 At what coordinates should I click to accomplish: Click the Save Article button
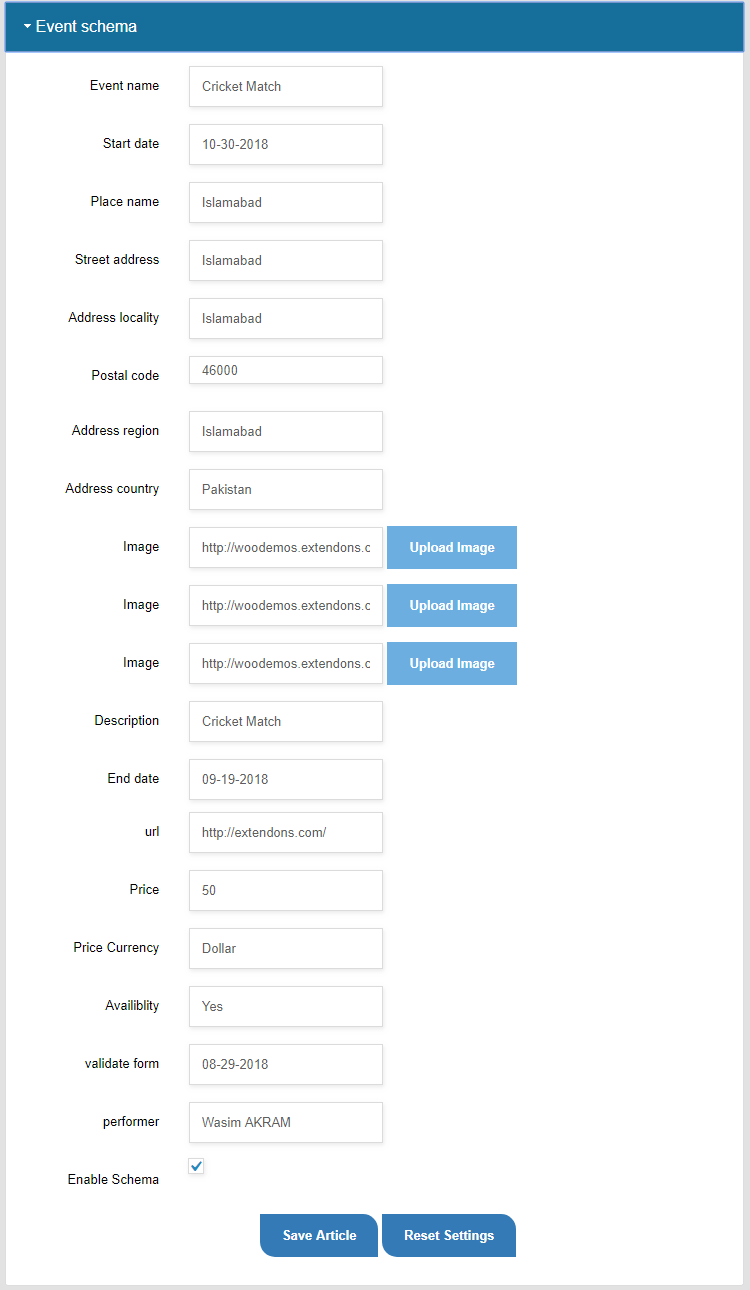tap(319, 1235)
